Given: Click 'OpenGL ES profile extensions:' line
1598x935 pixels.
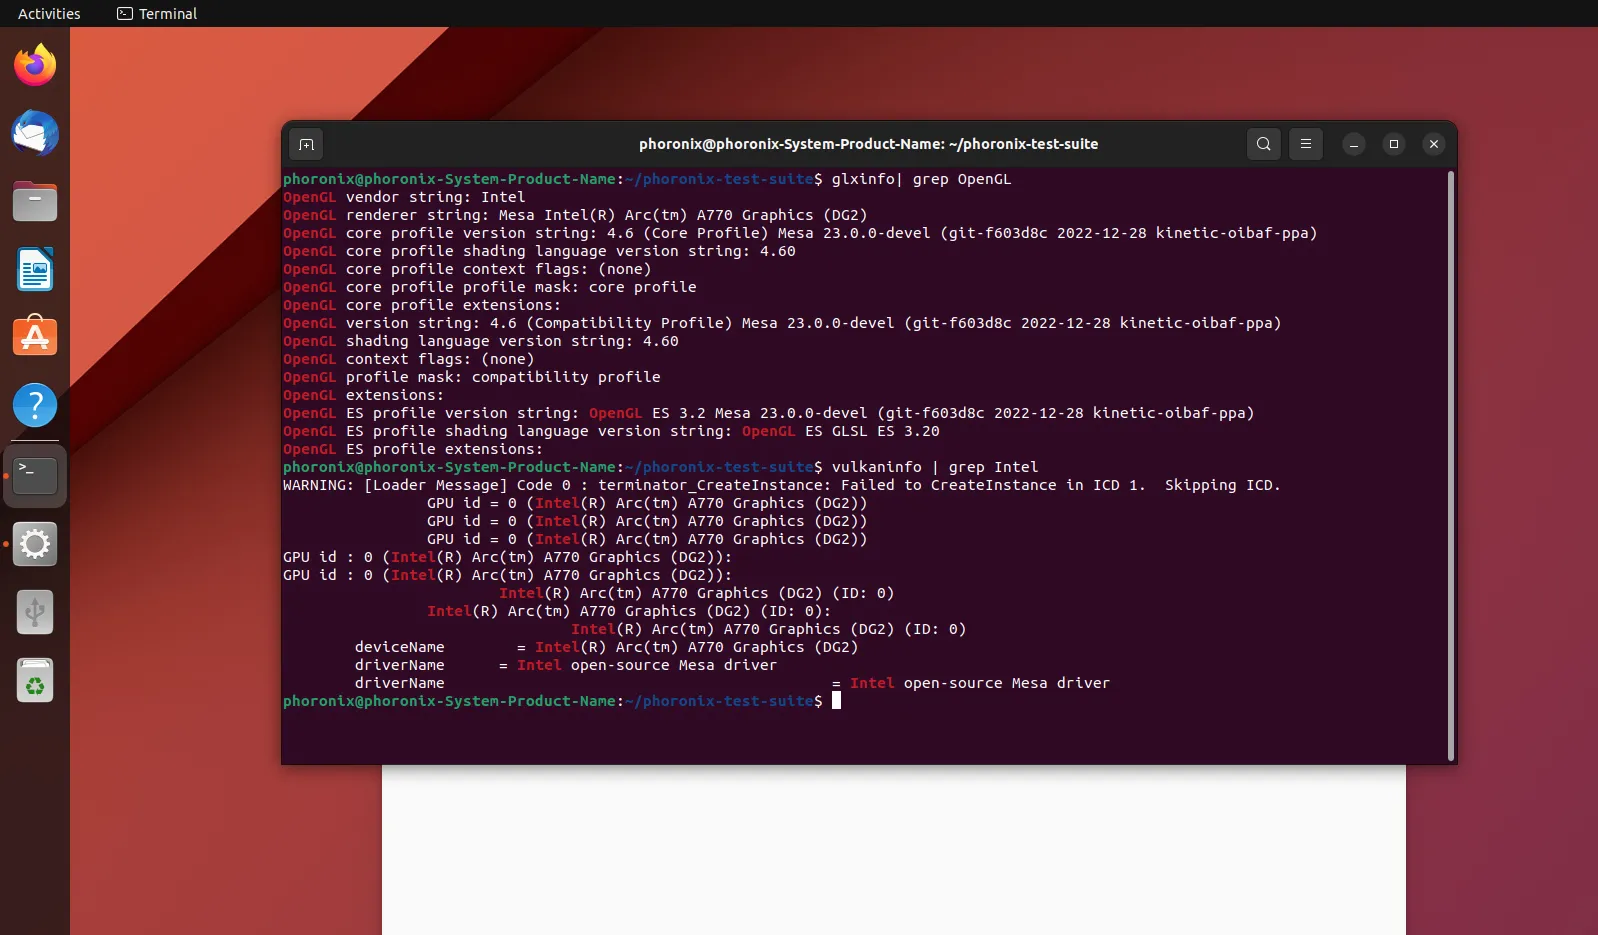Looking at the screenshot, I should point(413,449).
